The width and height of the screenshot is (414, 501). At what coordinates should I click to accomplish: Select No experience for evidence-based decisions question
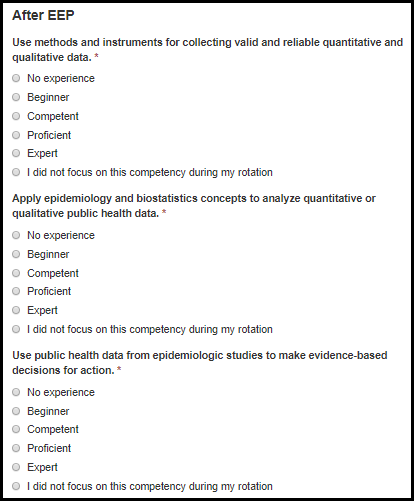(16, 392)
